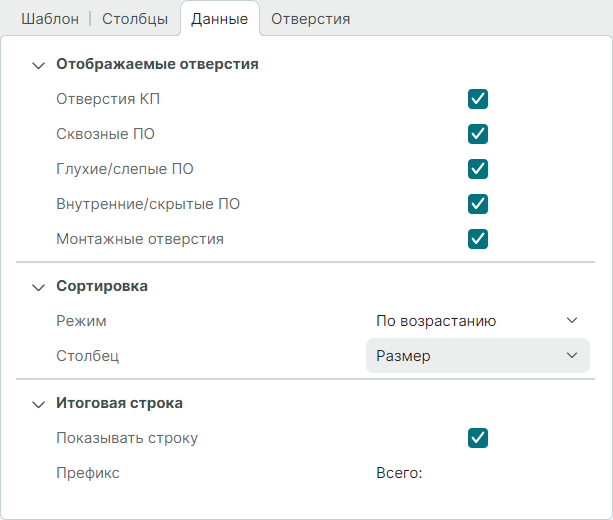Switch to the Шаблон tab
The height and width of the screenshot is (520, 613).
point(48,19)
